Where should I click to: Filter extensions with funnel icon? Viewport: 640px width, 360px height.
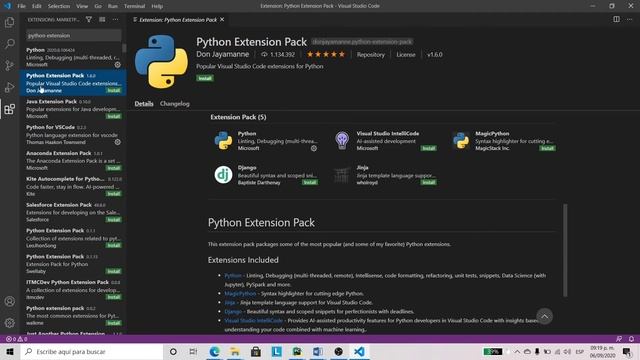[x=89, y=20]
